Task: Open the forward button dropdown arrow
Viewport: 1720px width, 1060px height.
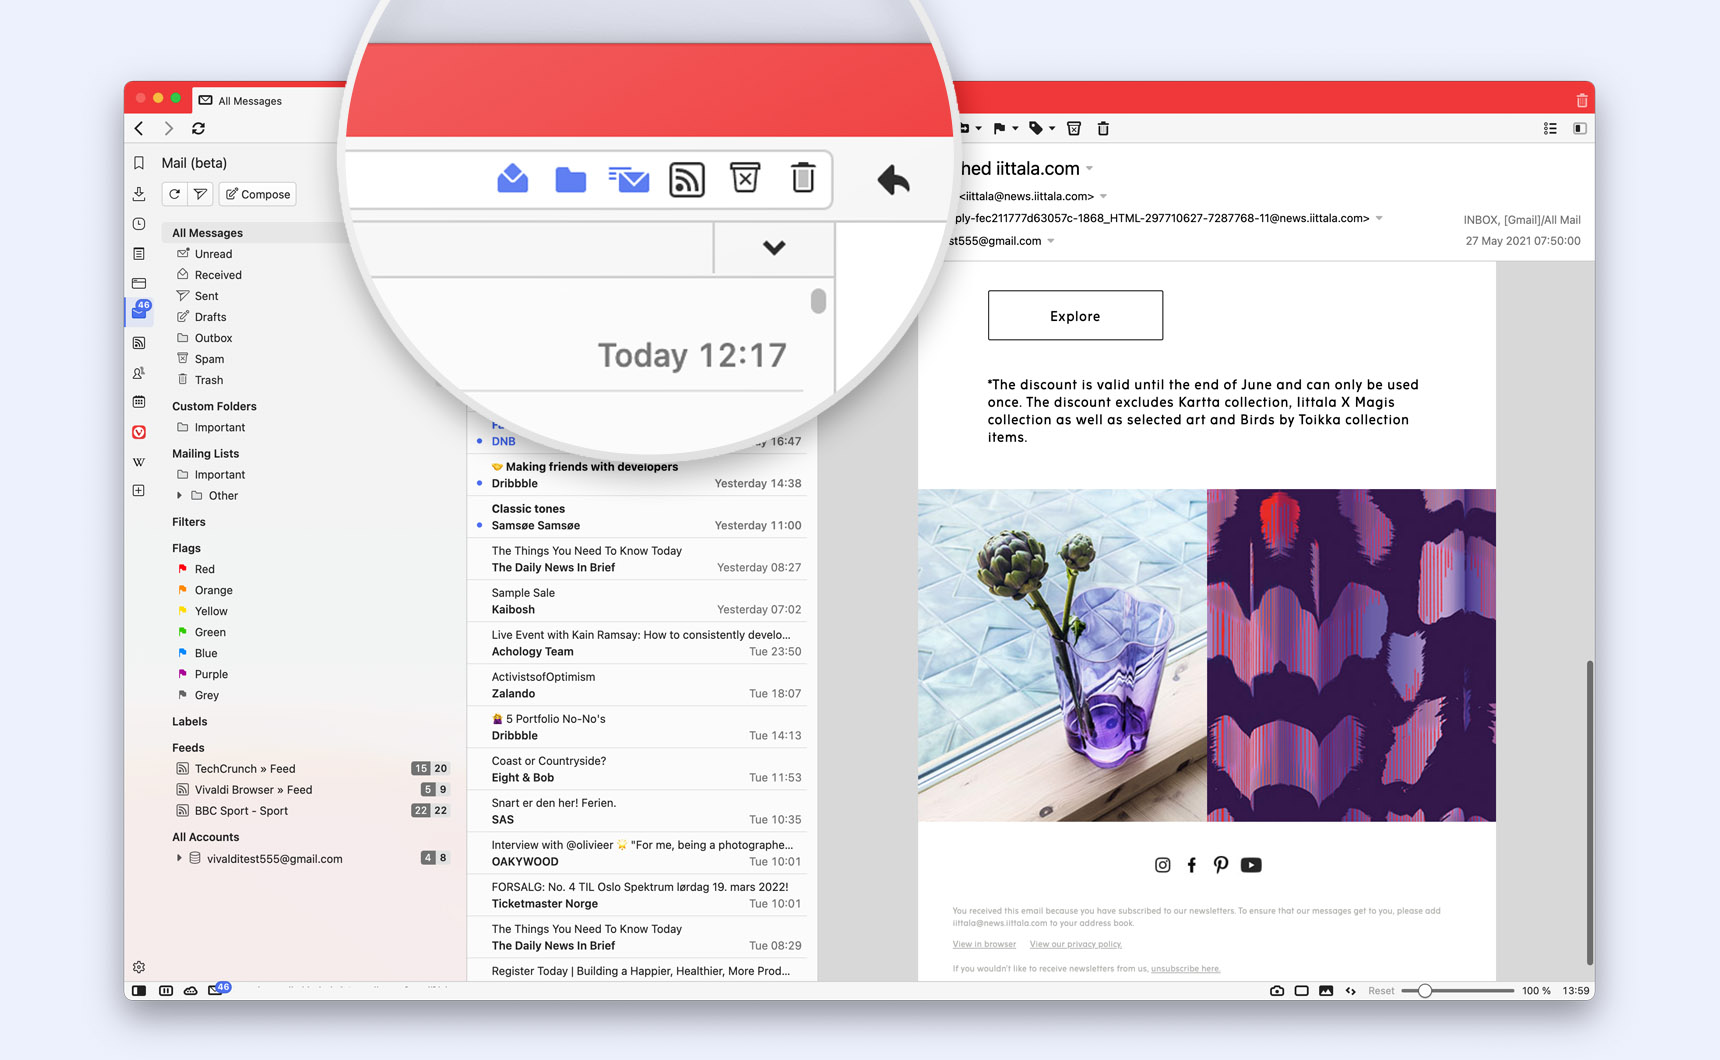Action: (x=978, y=128)
